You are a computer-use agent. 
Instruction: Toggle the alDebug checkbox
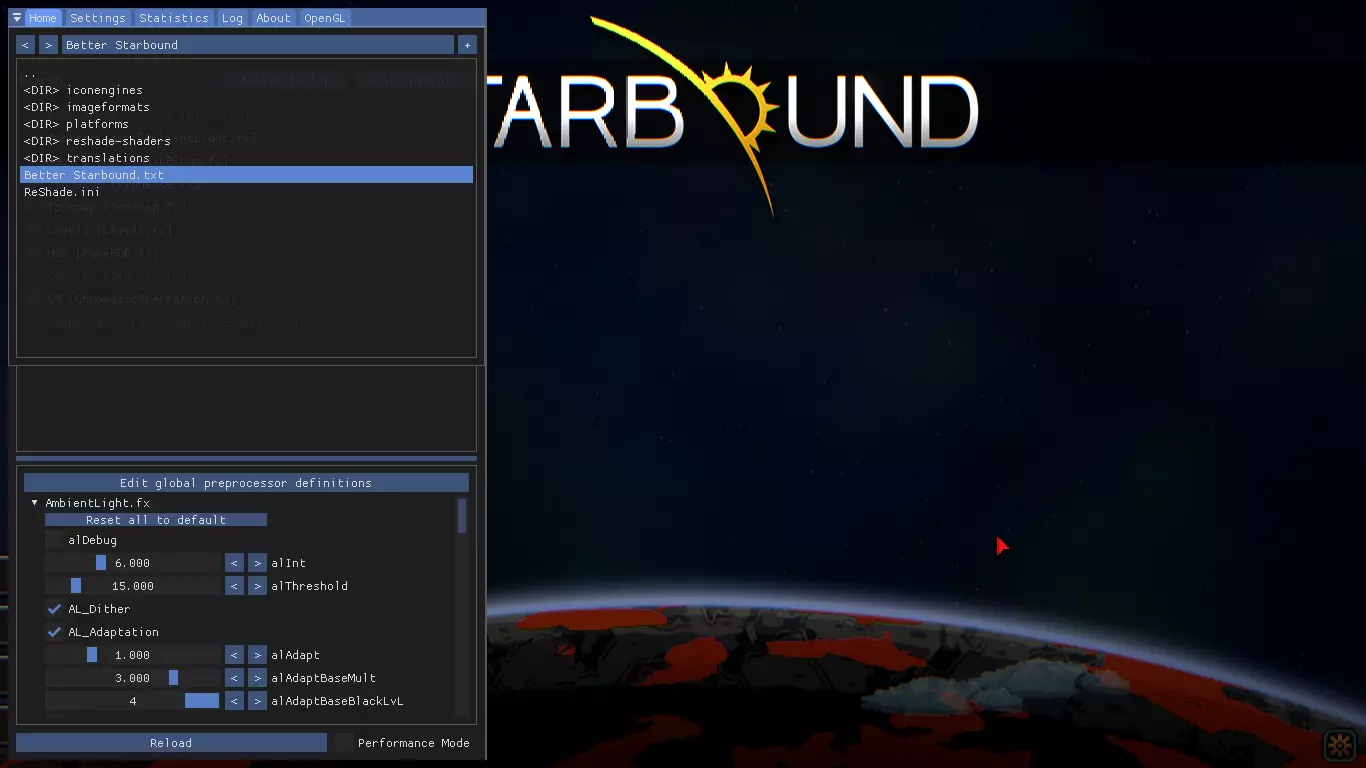54,540
